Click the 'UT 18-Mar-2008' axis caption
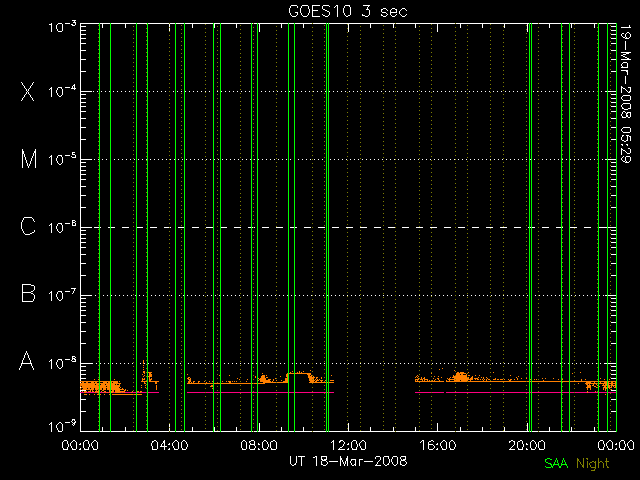Screen dimensions: 640x480 coord(348,461)
